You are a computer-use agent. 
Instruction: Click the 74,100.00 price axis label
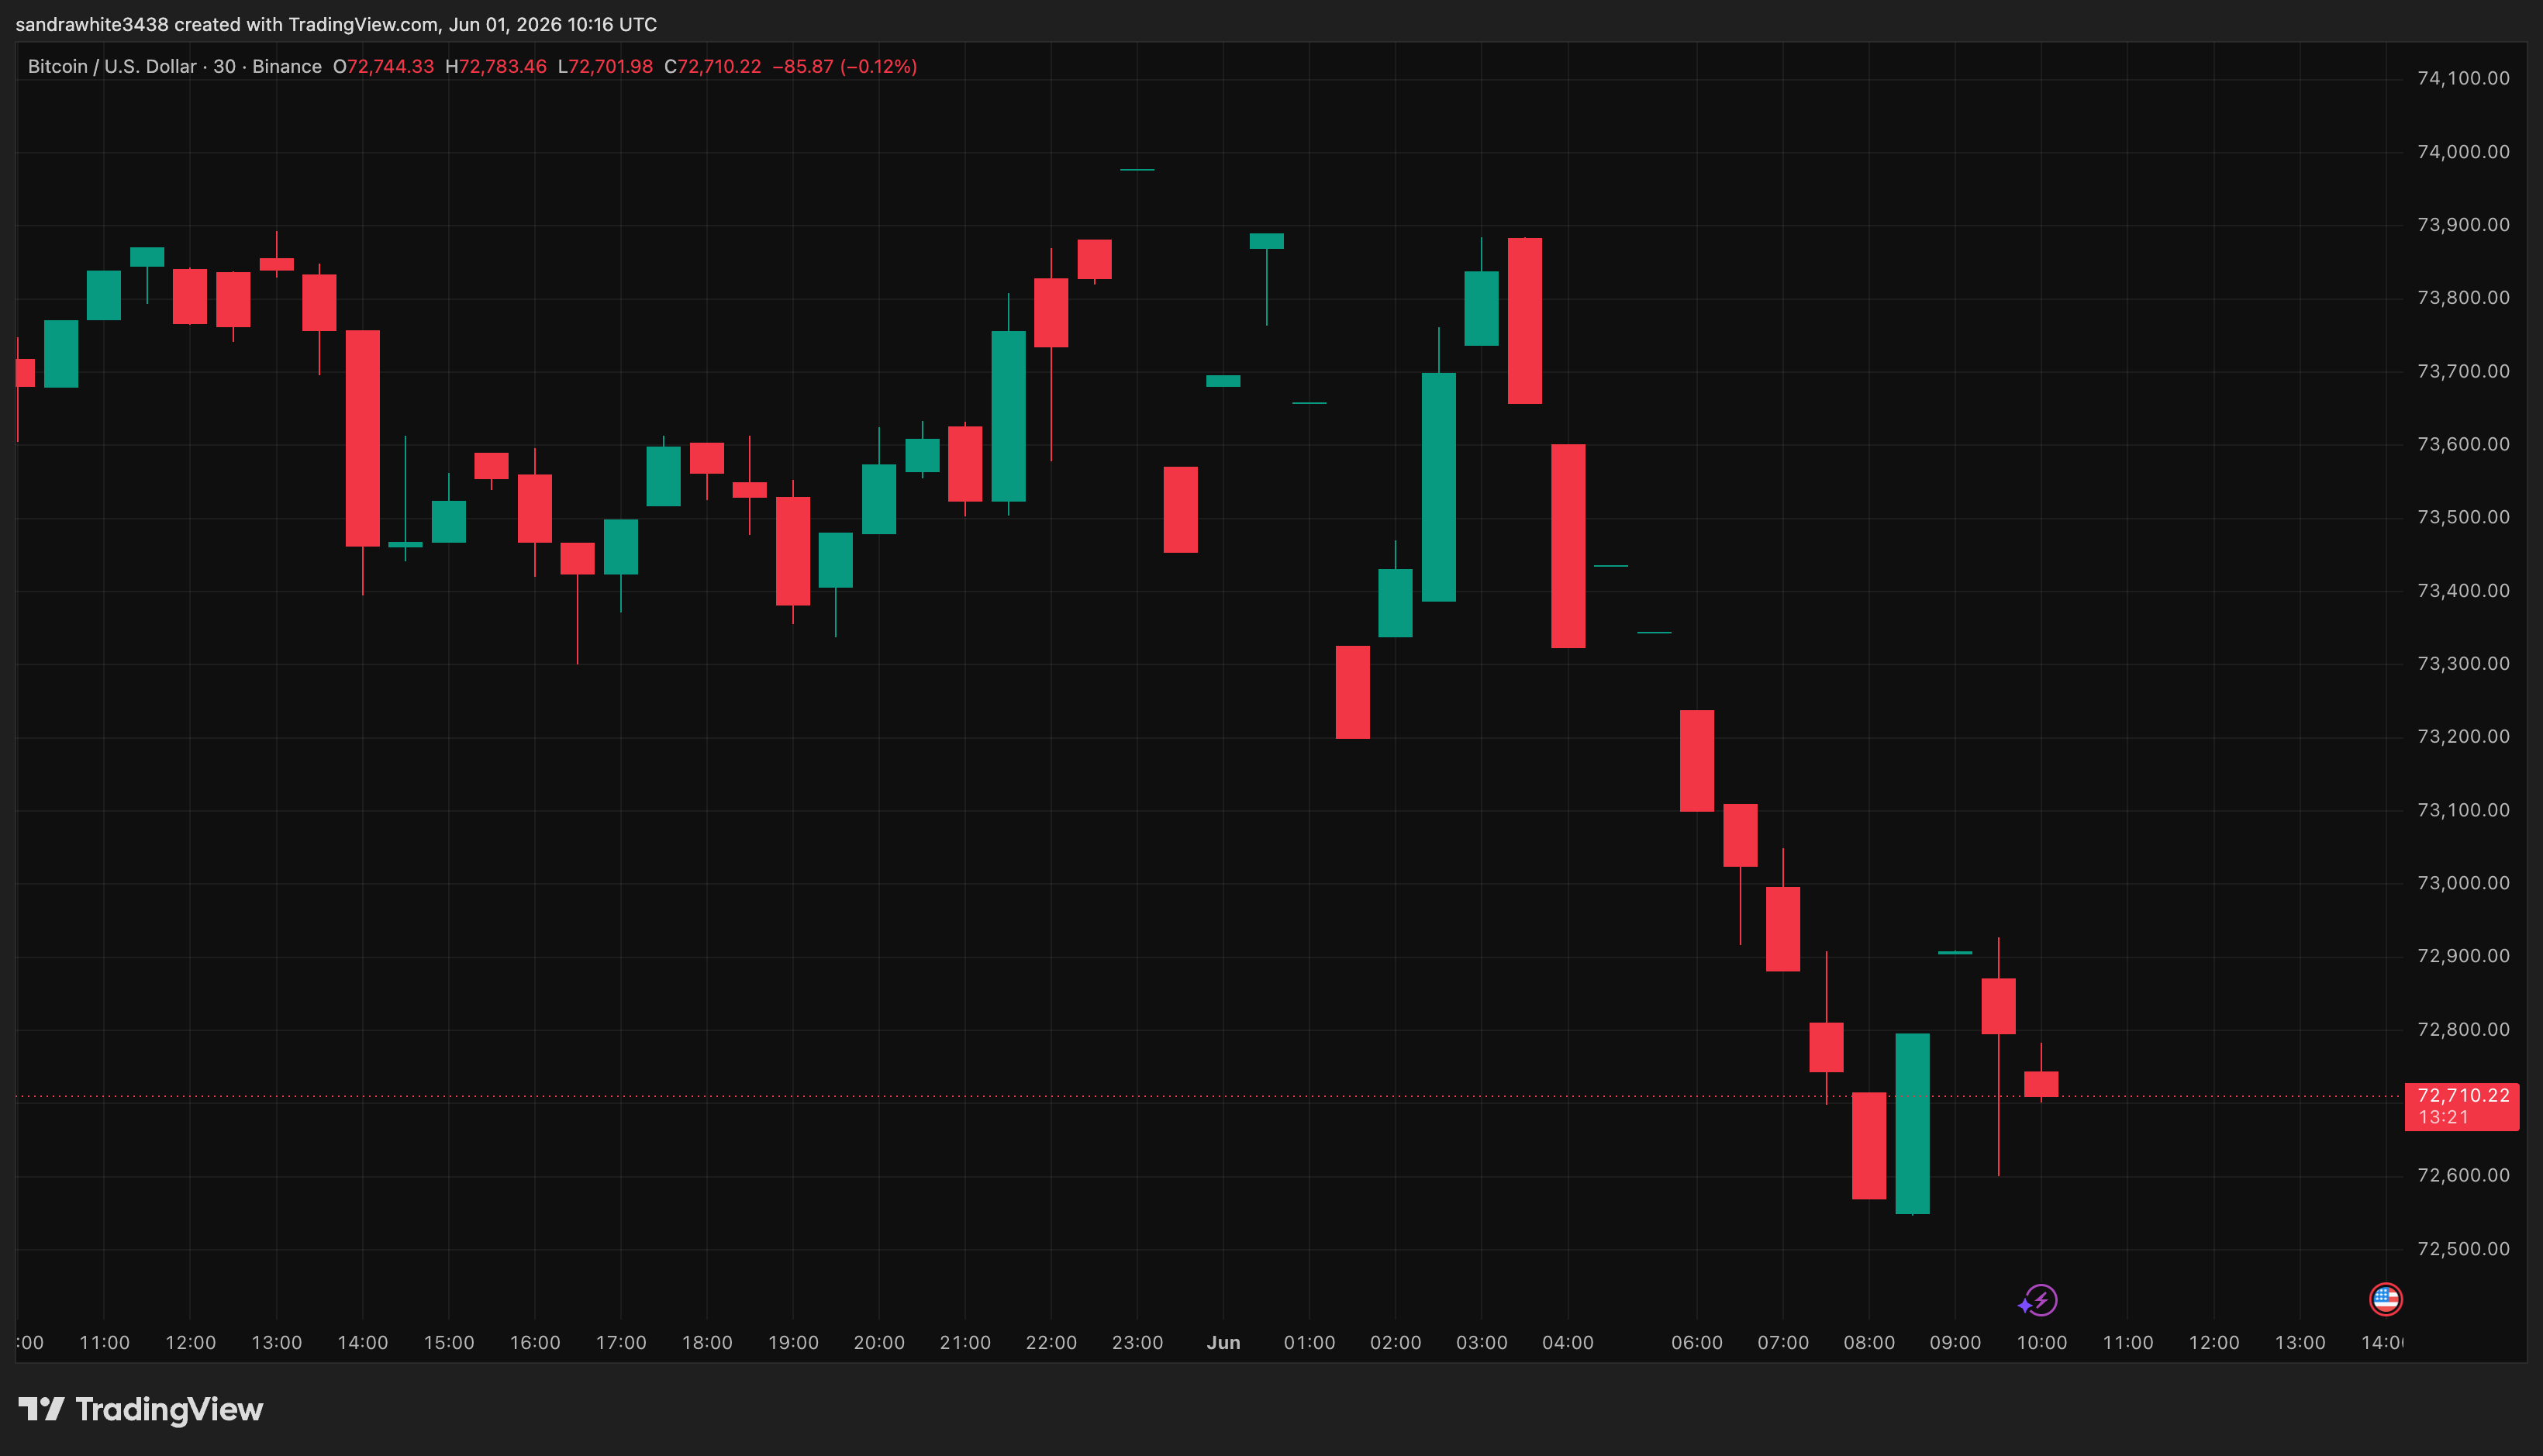2463,78
